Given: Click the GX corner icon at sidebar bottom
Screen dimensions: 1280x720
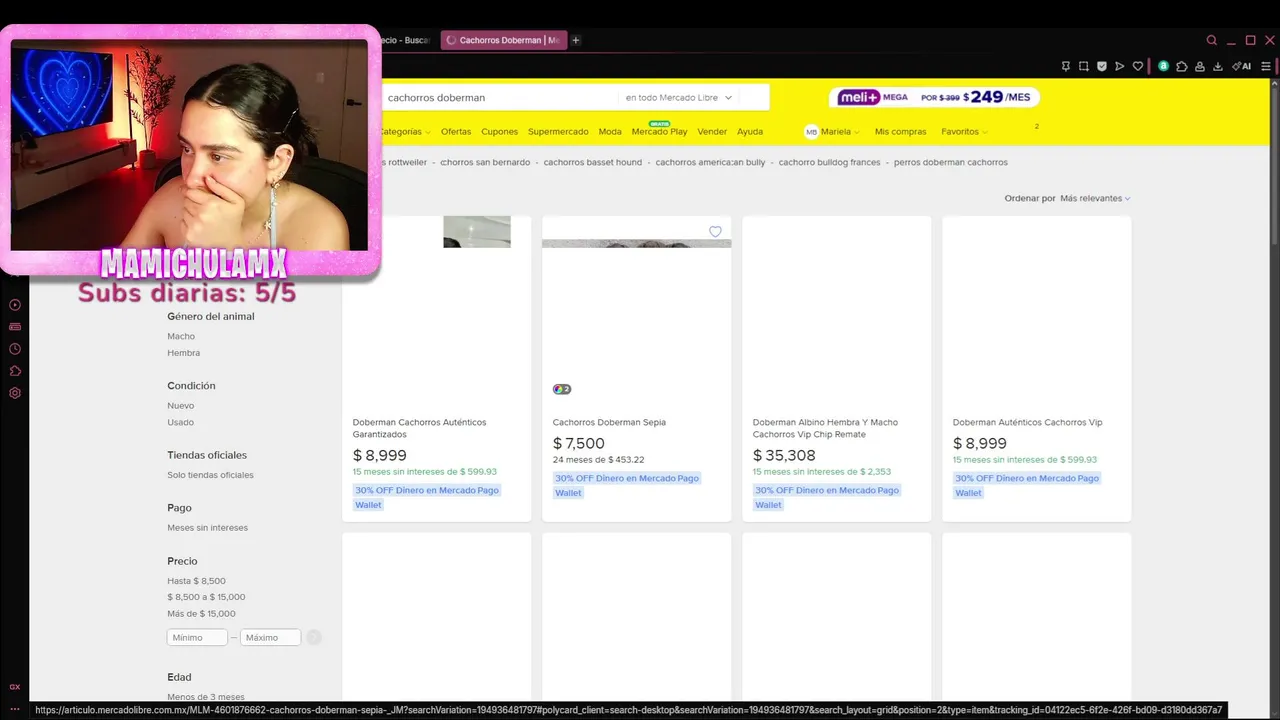Looking at the screenshot, I should pyautogui.click(x=15, y=687).
